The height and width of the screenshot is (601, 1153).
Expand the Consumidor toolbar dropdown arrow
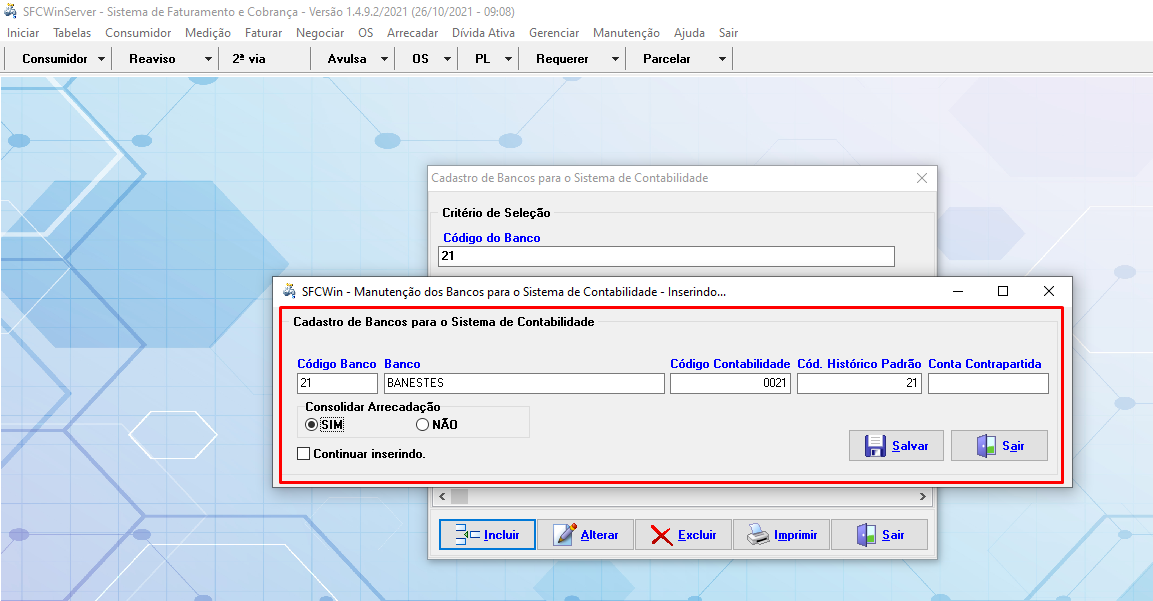pyautogui.click(x=102, y=59)
